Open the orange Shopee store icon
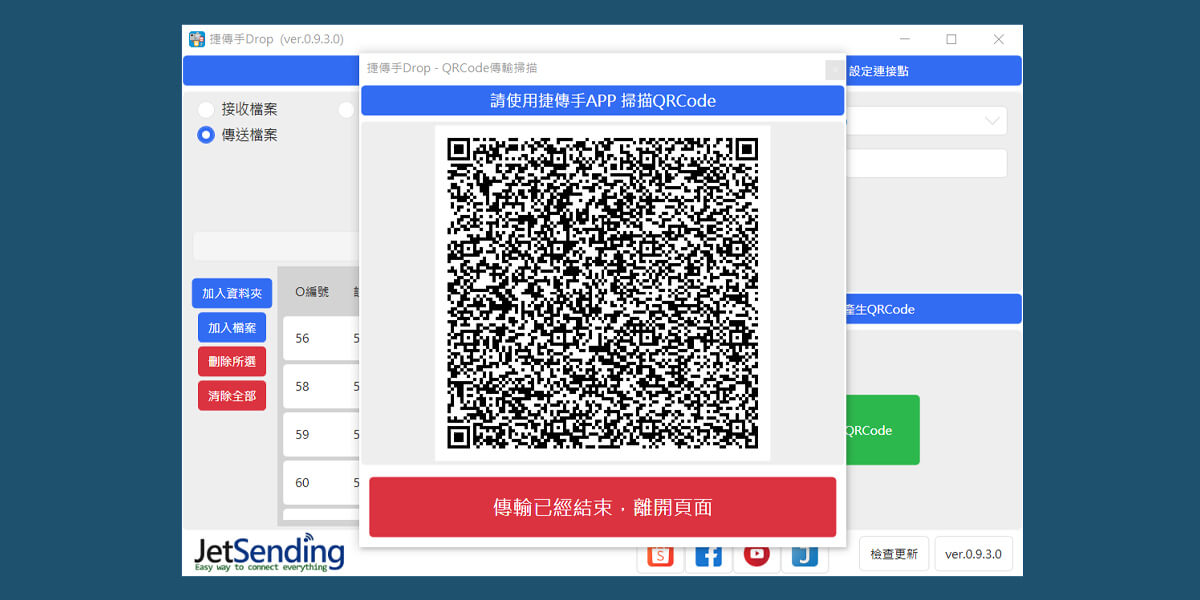 click(x=660, y=556)
